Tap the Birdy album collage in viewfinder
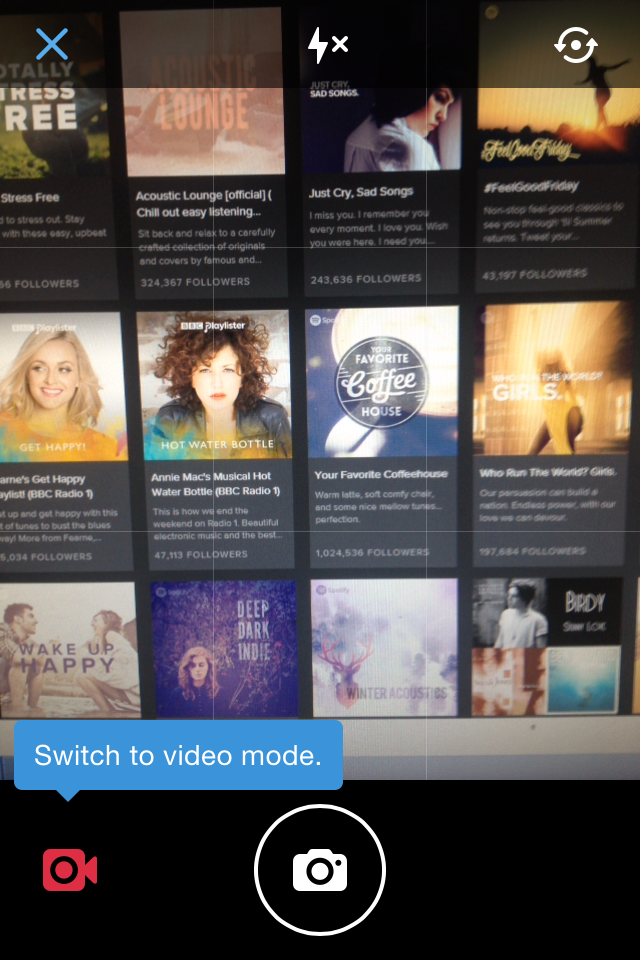Screen dimensions: 640x960 (x=546, y=646)
